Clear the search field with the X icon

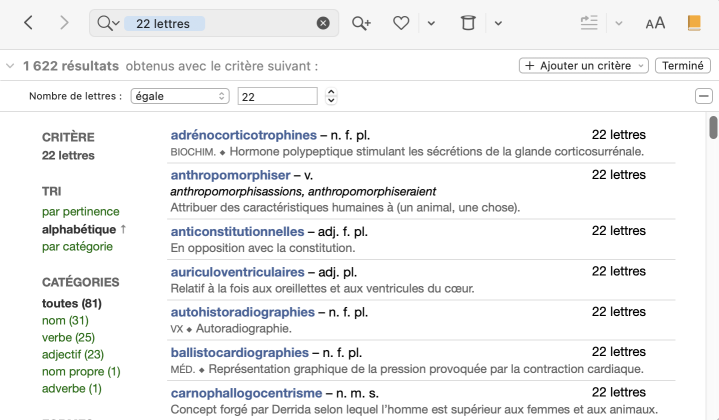[x=323, y=23]
